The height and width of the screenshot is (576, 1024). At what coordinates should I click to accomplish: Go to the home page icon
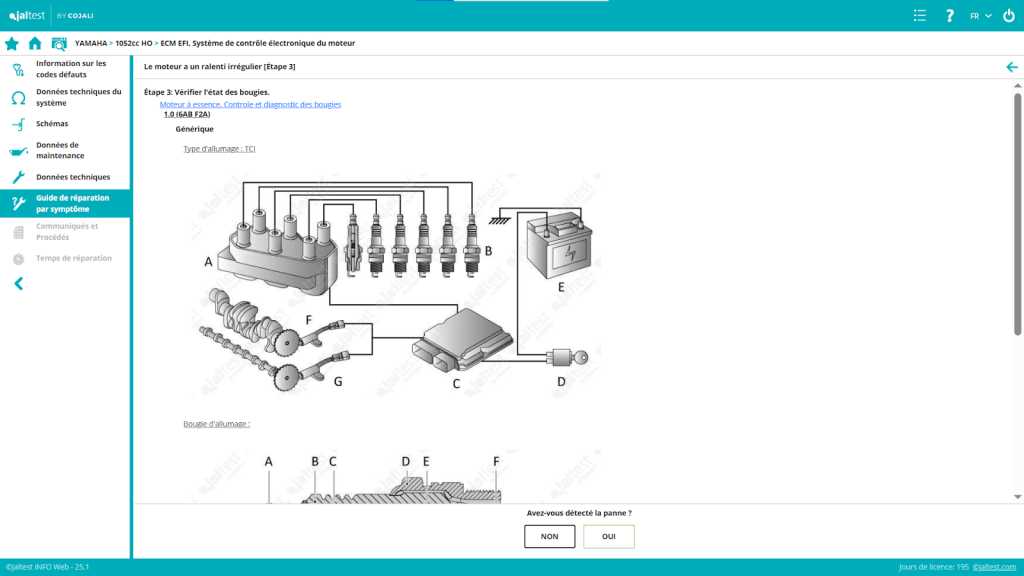[x=35, y=43]
